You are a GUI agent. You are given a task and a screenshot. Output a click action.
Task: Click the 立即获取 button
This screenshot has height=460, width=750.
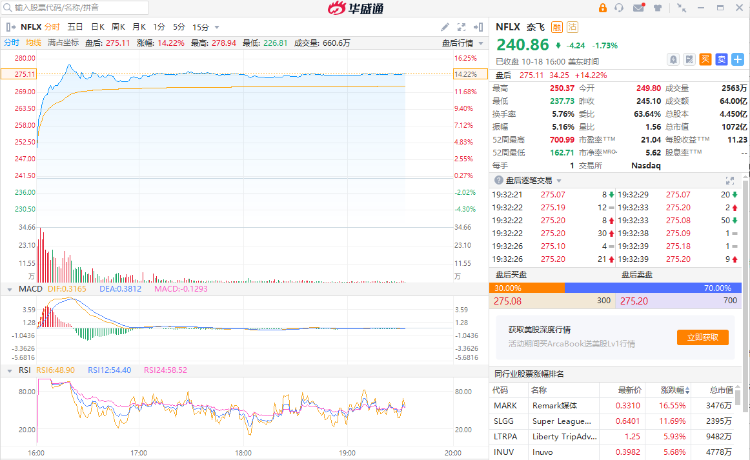pos(703,337)
